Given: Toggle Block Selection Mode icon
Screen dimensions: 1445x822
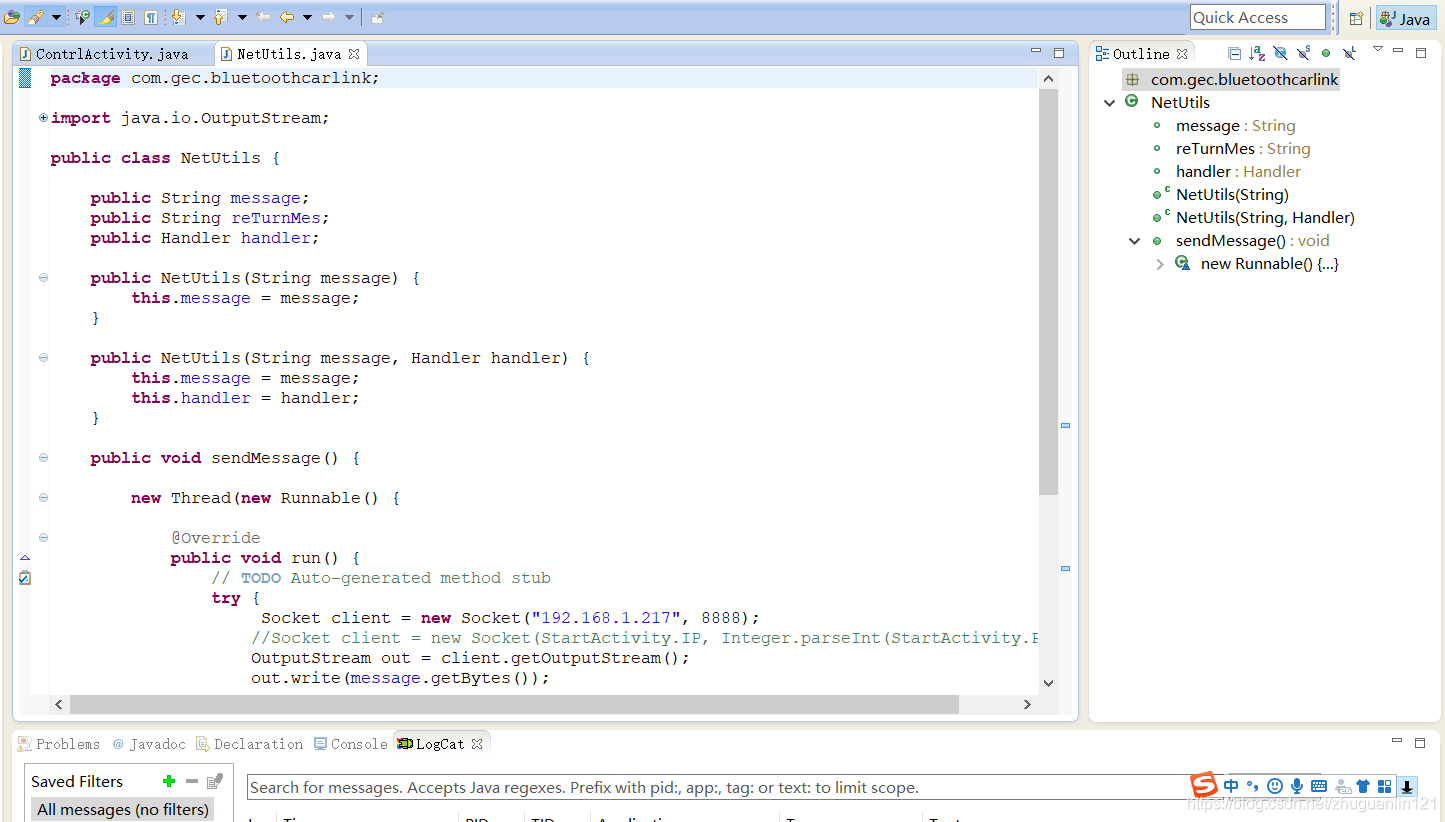Looking at the screenshot, I should click(128, 17).
